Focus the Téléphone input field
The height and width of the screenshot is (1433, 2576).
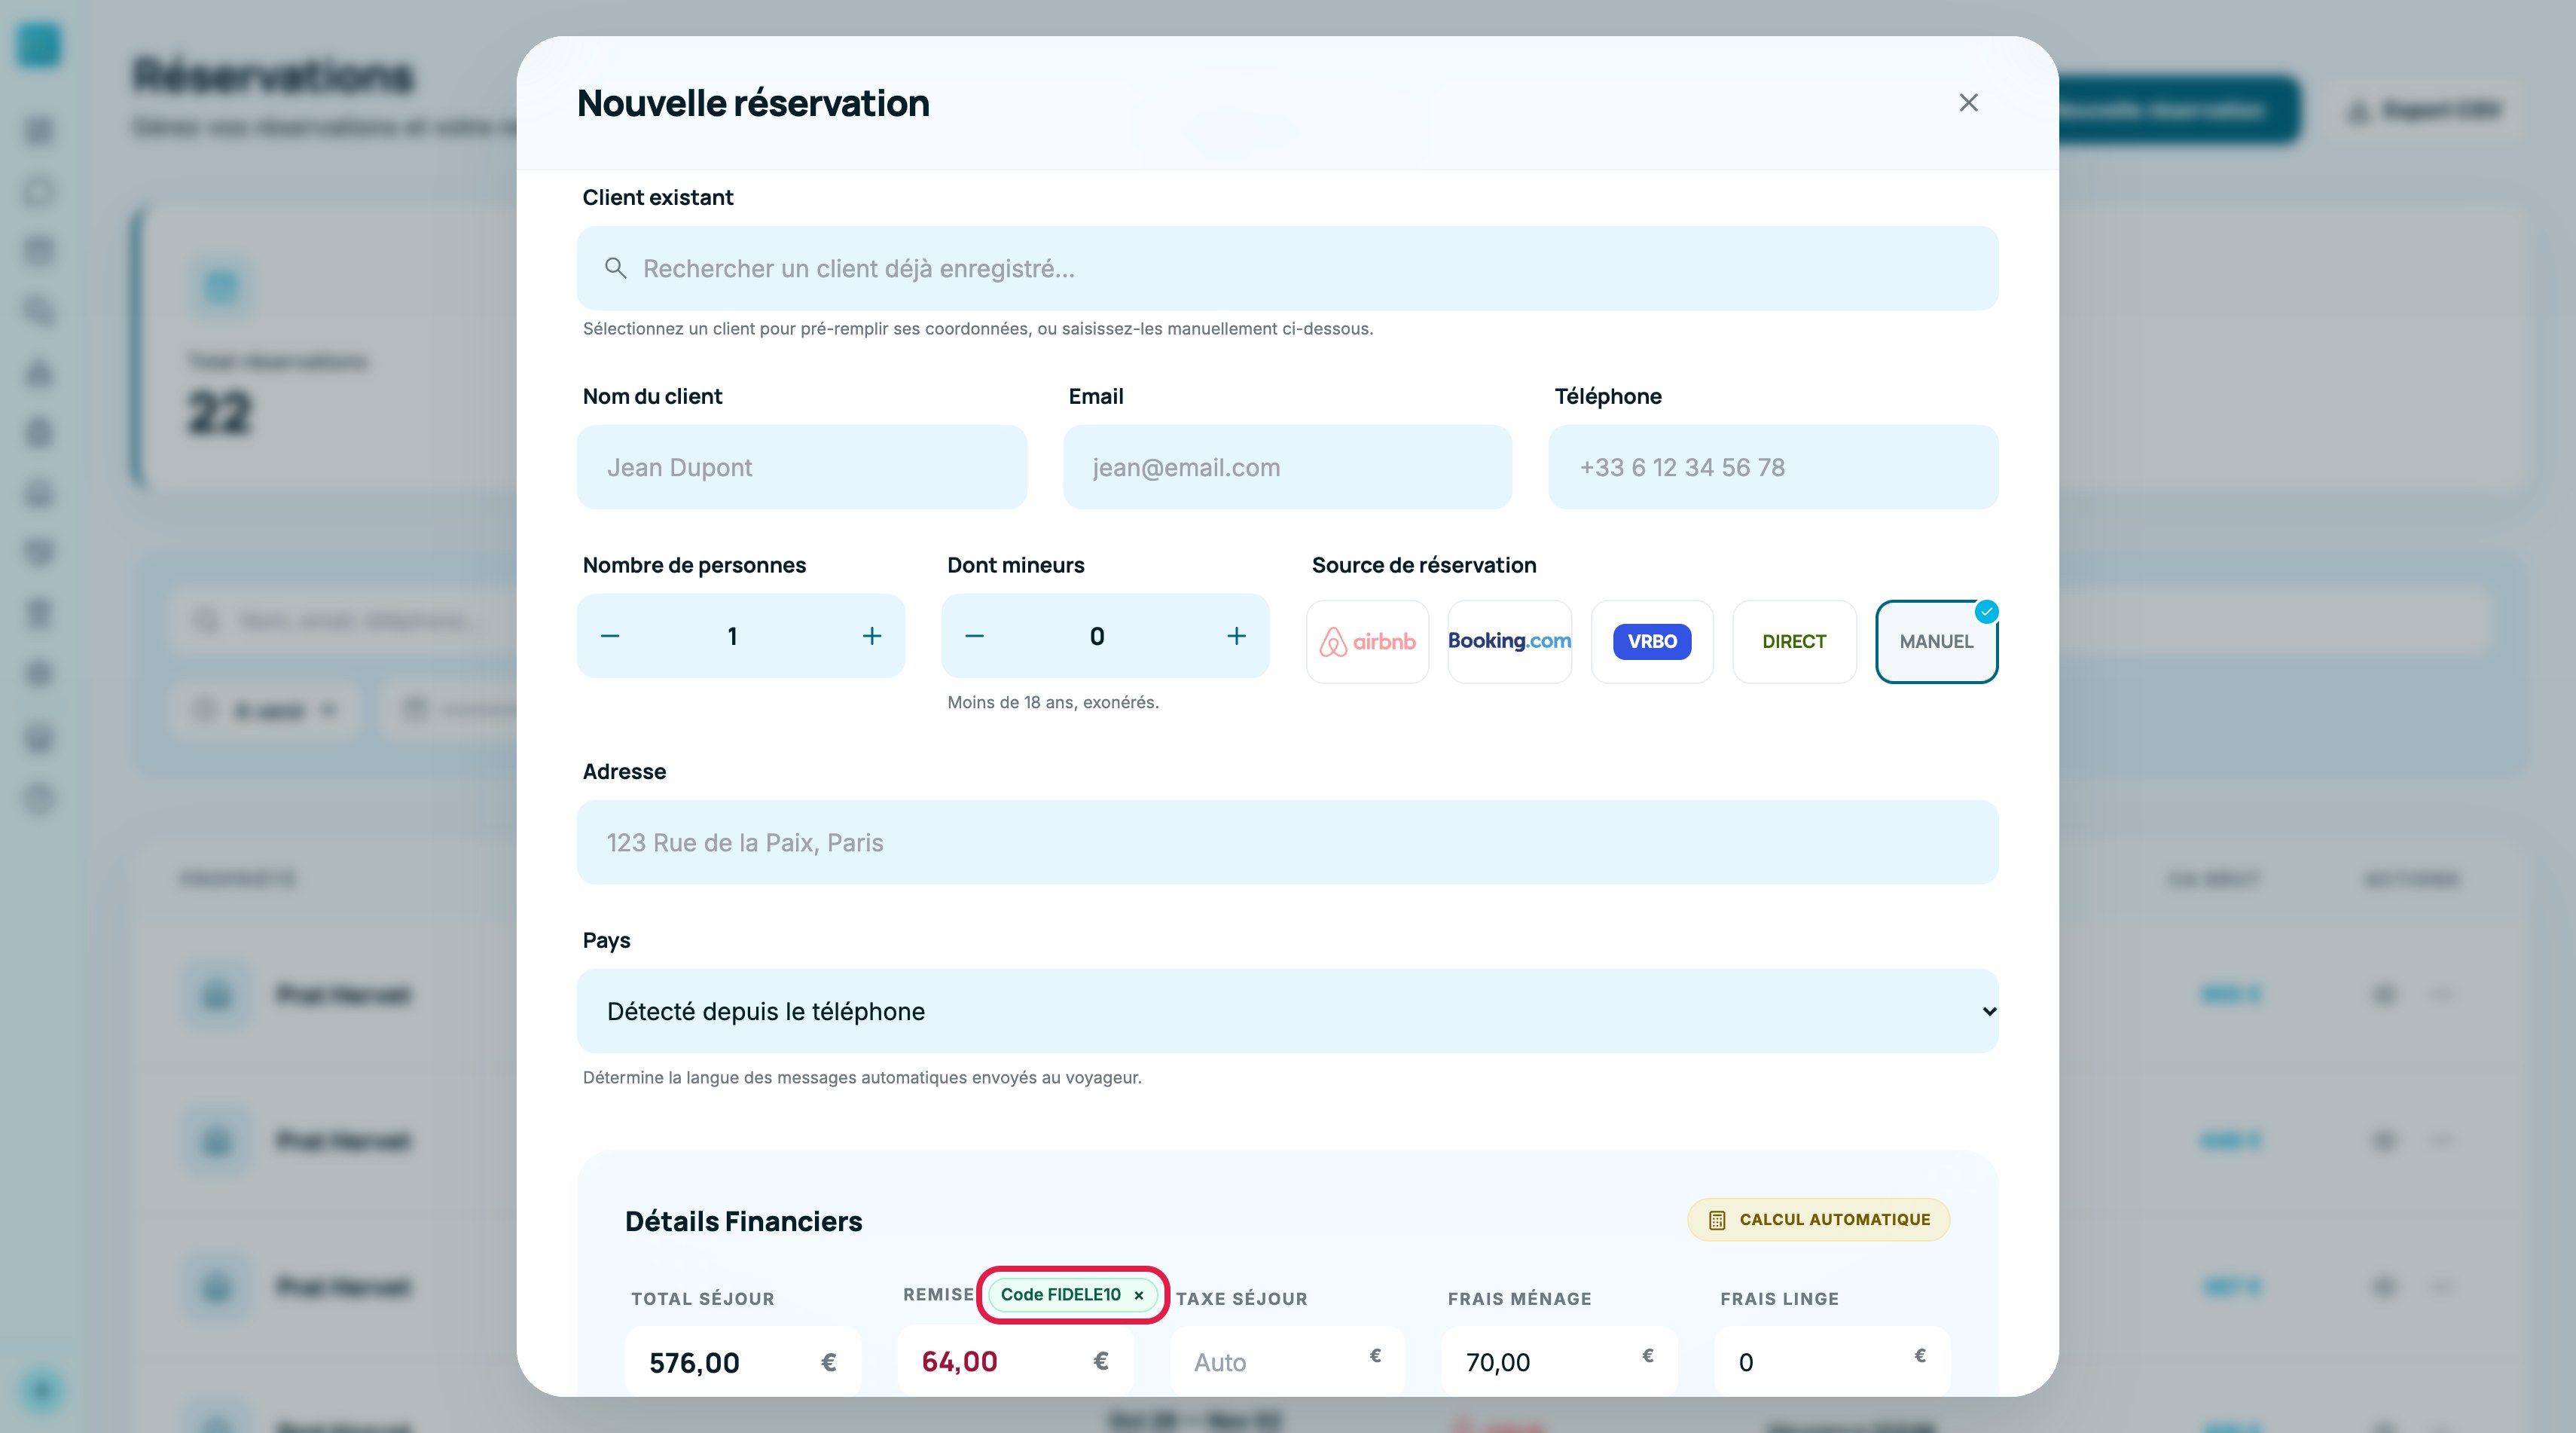point(1773,467)
